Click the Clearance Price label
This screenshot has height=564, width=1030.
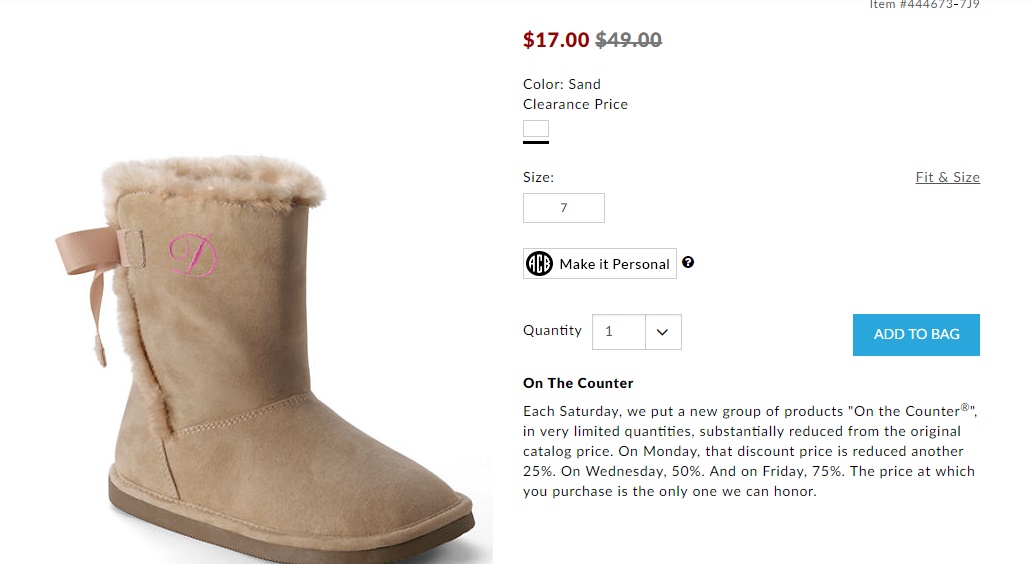575,104
